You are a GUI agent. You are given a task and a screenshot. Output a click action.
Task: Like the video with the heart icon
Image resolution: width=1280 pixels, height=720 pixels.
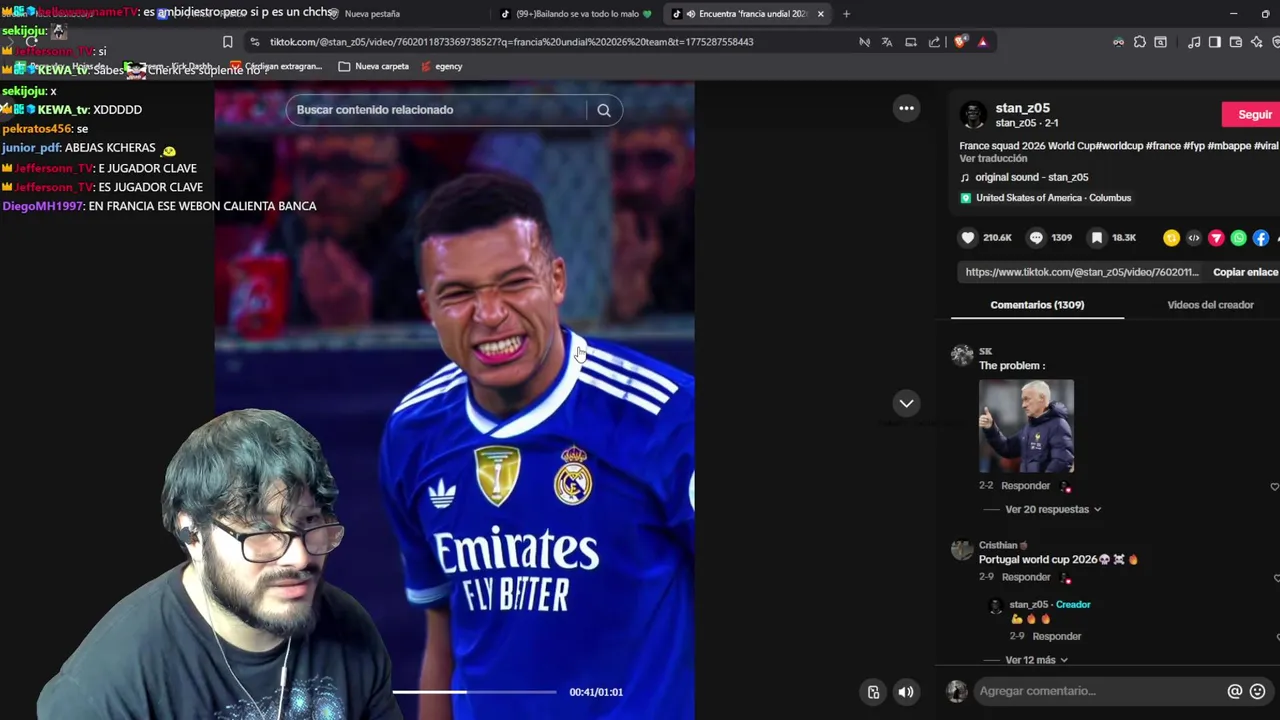967,238
